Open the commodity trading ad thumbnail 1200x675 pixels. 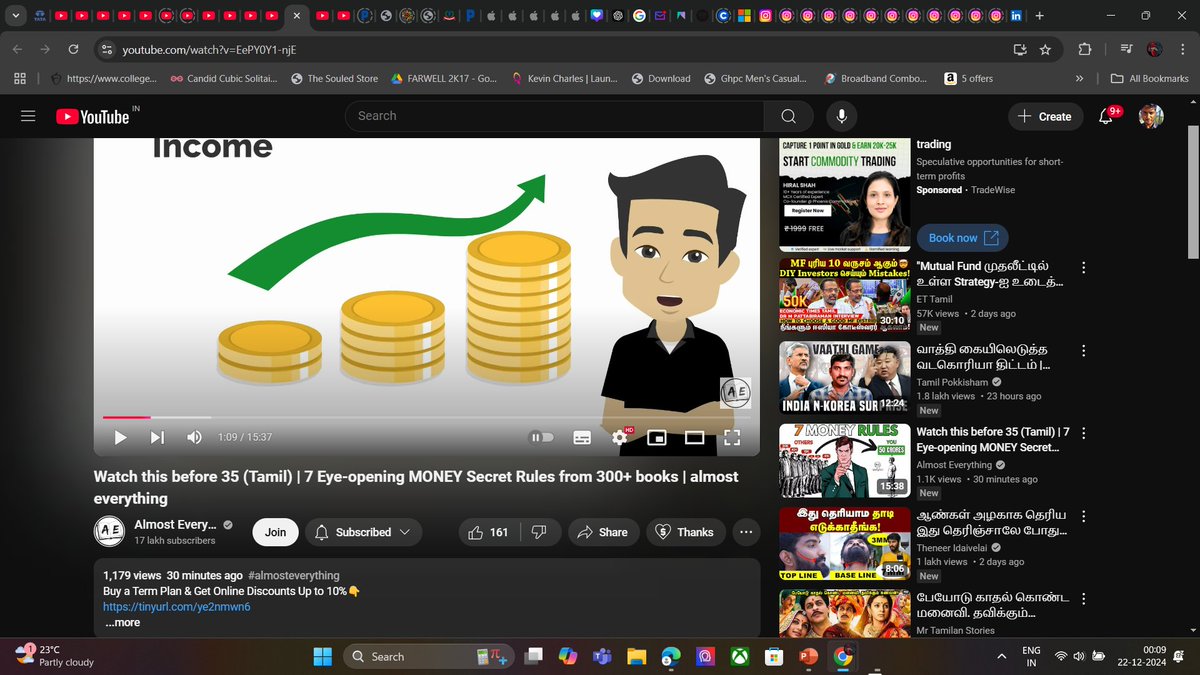click(x=844, y=195)
